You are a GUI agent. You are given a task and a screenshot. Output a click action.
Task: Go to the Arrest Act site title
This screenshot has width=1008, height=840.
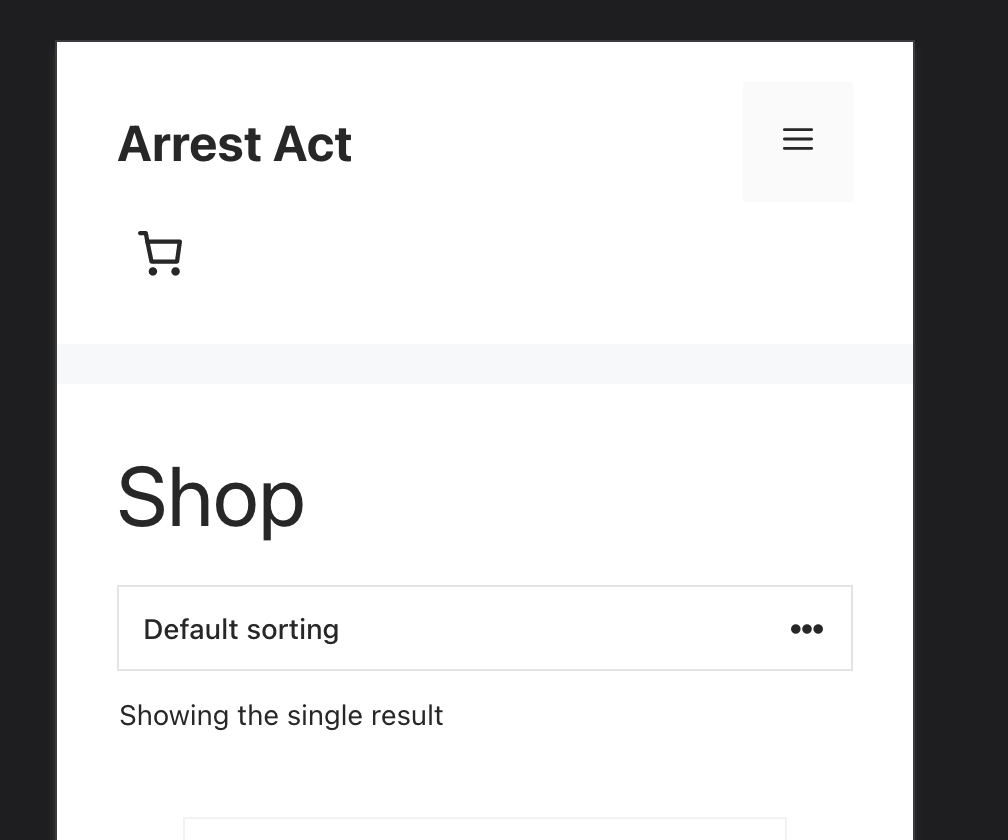(235, 144)
